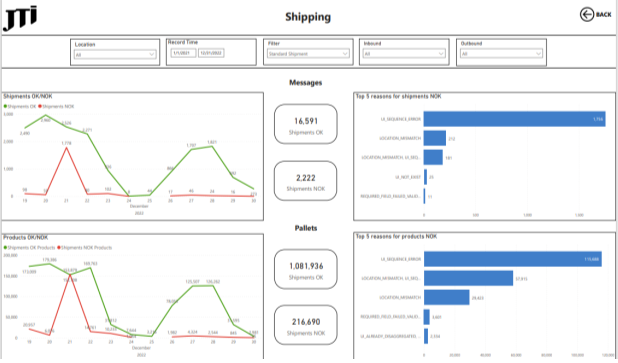Click the red Shipments NOK Products legend marker
Image resolution: width=618 pixels, height=363 pixels.
tap(59, 248)
